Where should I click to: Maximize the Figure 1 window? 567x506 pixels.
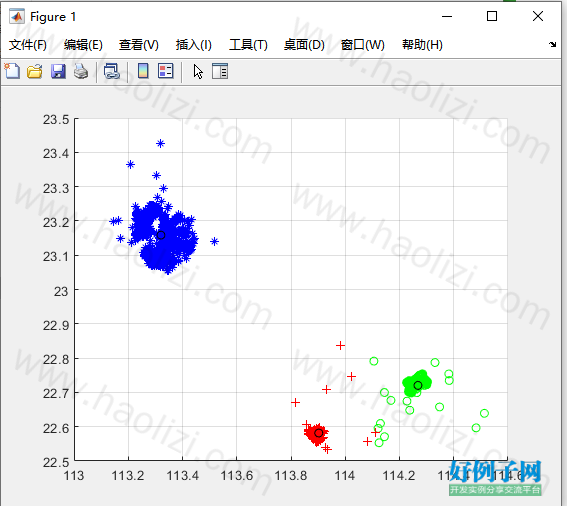[492, 16]
